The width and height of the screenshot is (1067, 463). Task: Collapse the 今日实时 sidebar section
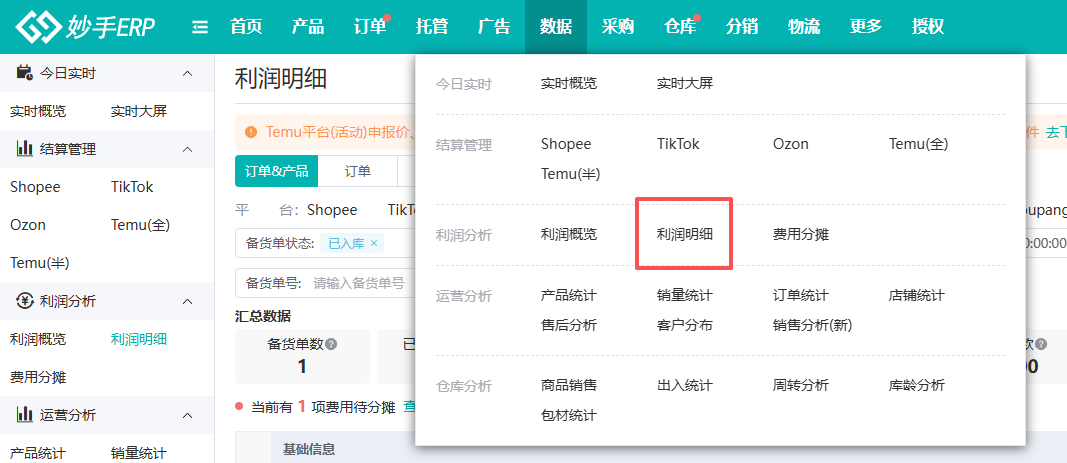coord(187,73)
